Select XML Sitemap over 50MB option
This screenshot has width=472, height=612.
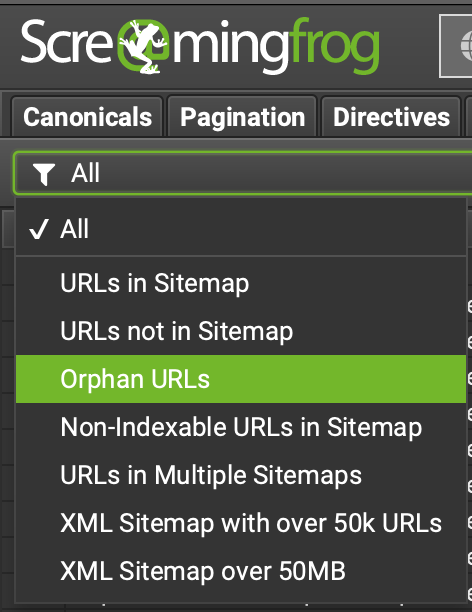click(x=241, y=571)
